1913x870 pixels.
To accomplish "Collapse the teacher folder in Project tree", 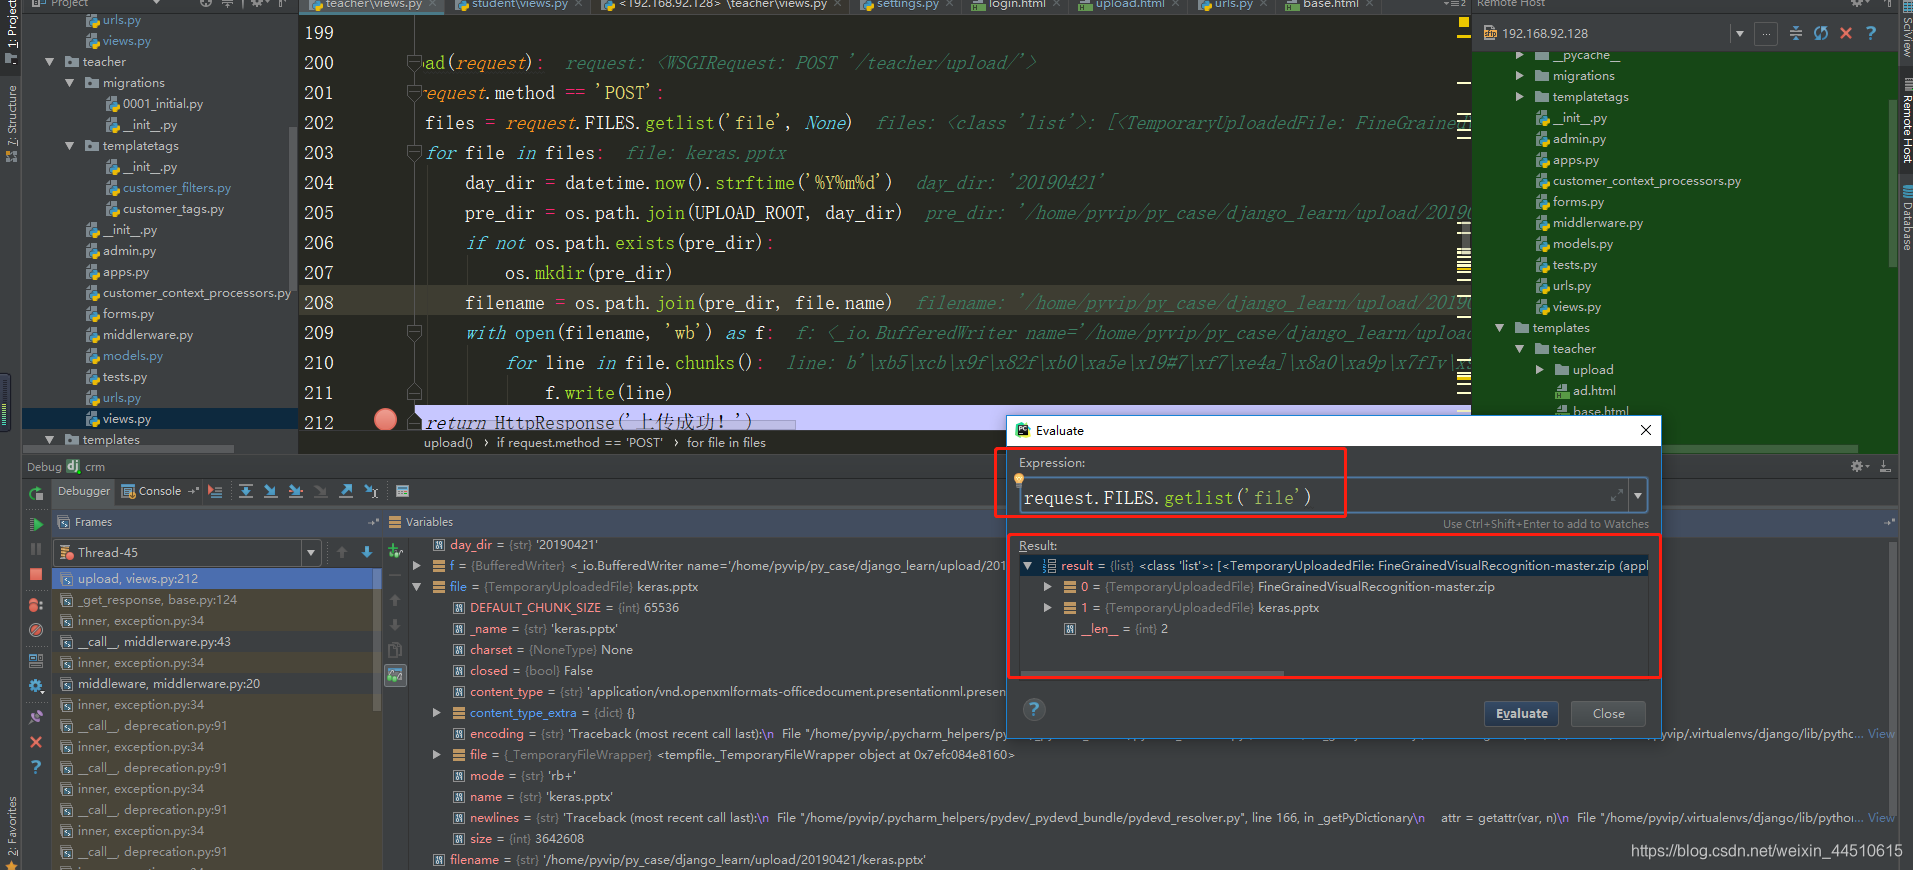I will (50, 62).
